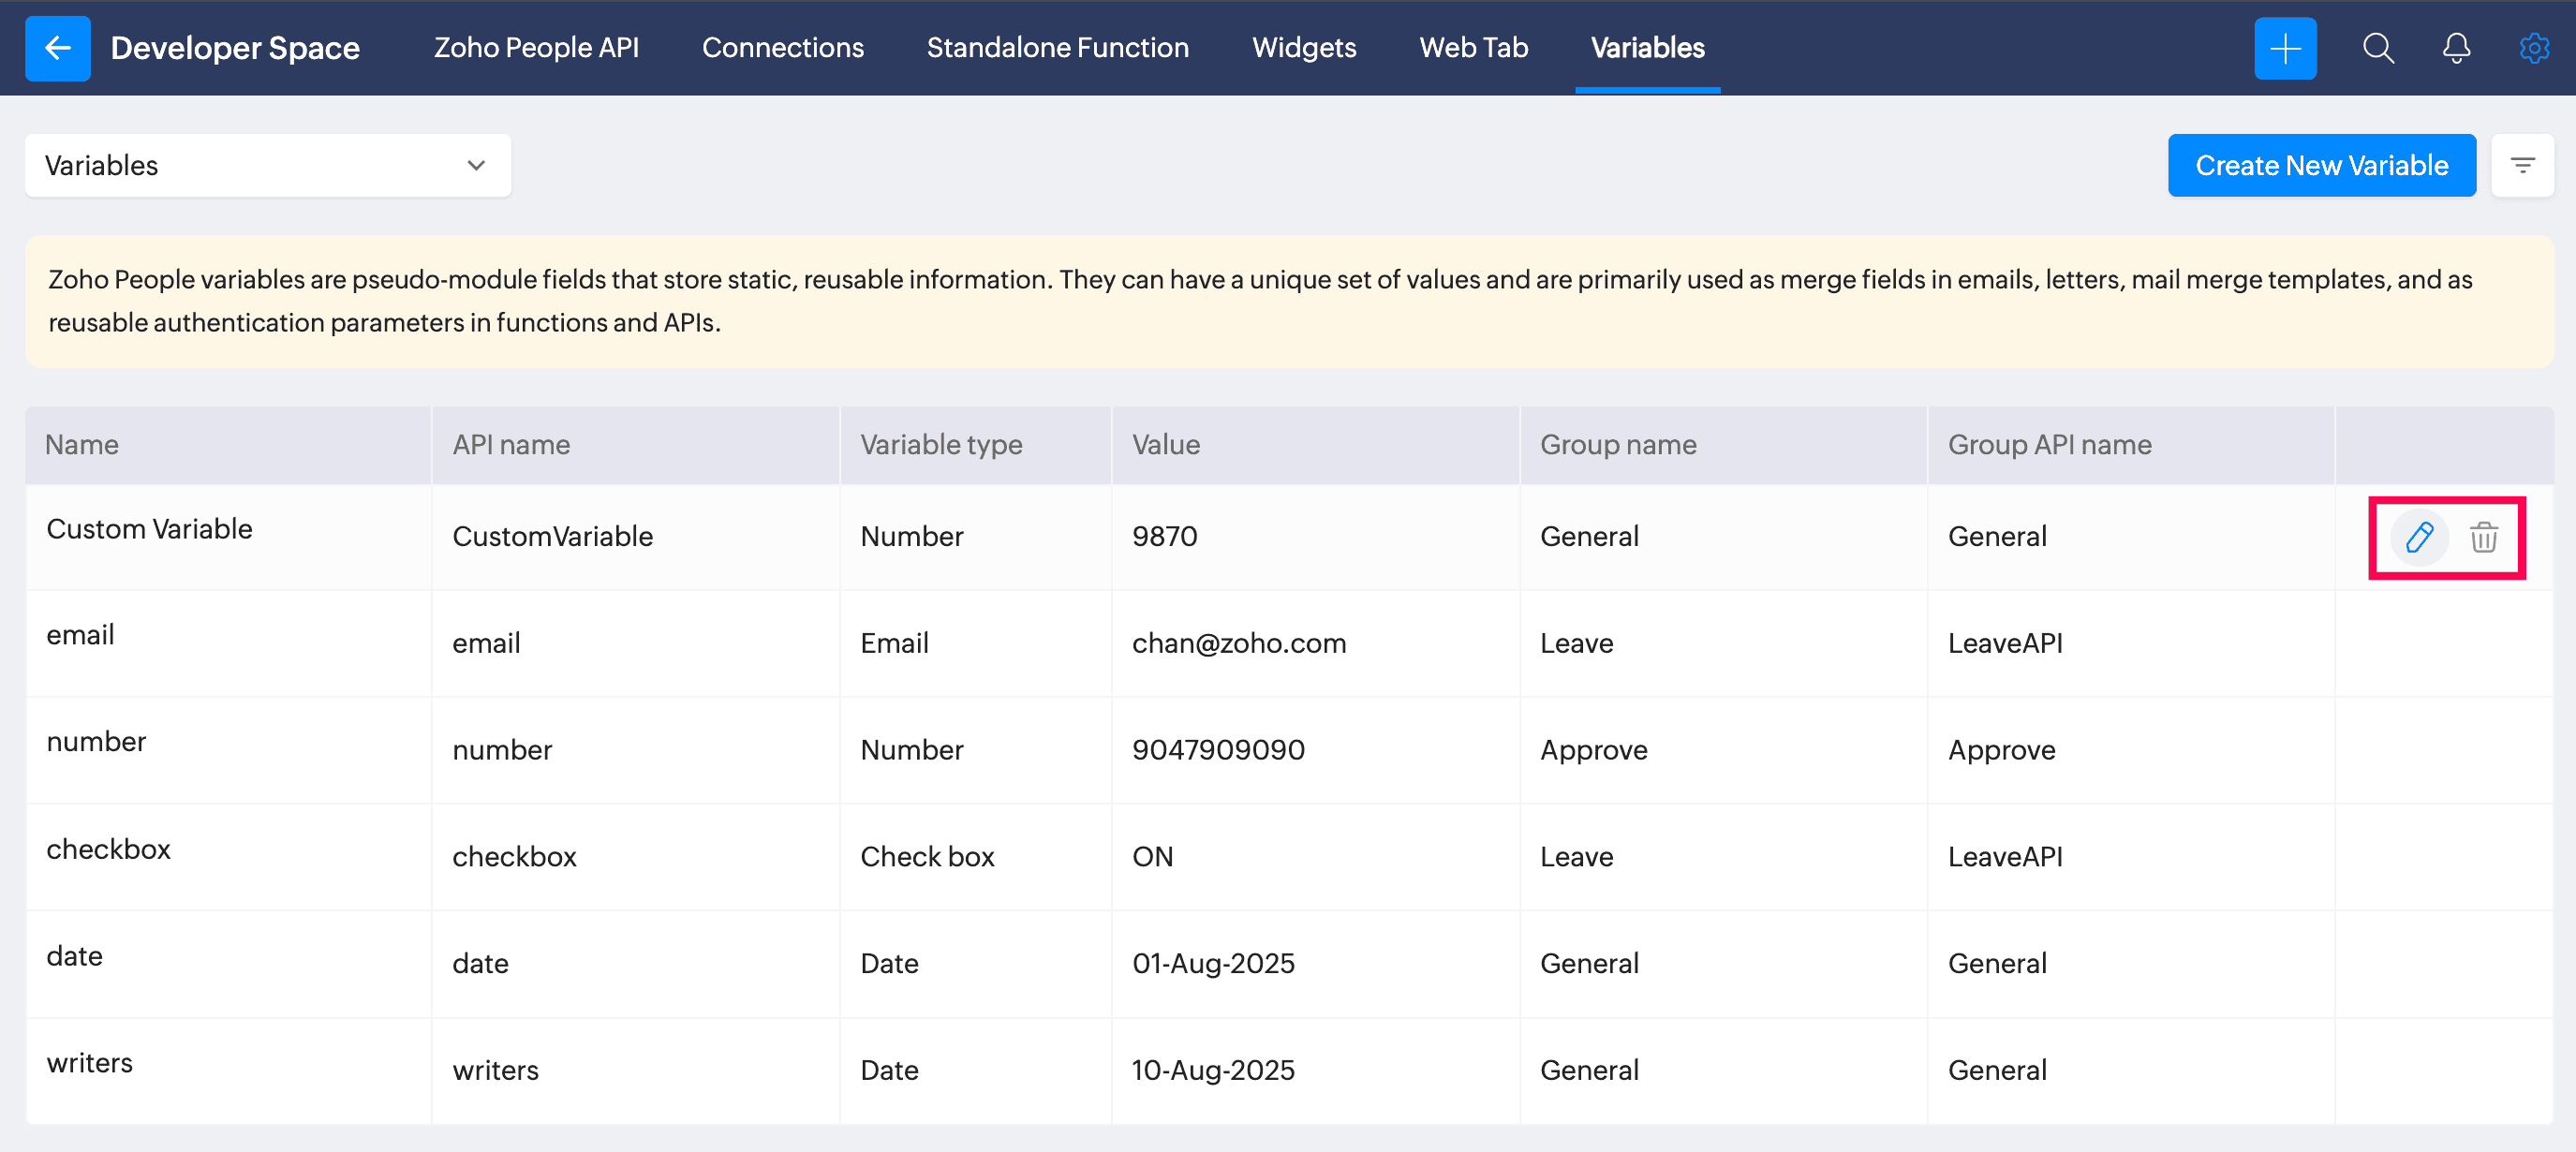
Task: Open notifications bell icon
Action: coord(2456,48)
